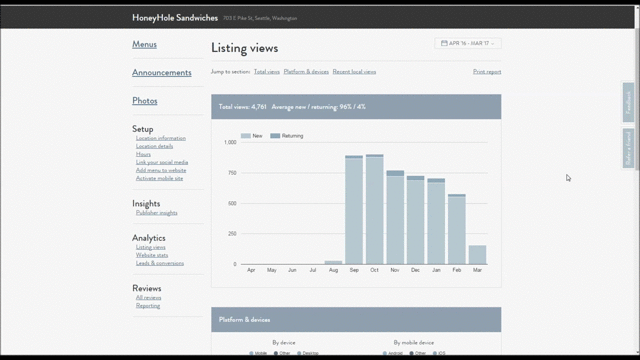Jump to Platform & devices section
This screenshot has width=640, height=360.
tap(306, 72)
